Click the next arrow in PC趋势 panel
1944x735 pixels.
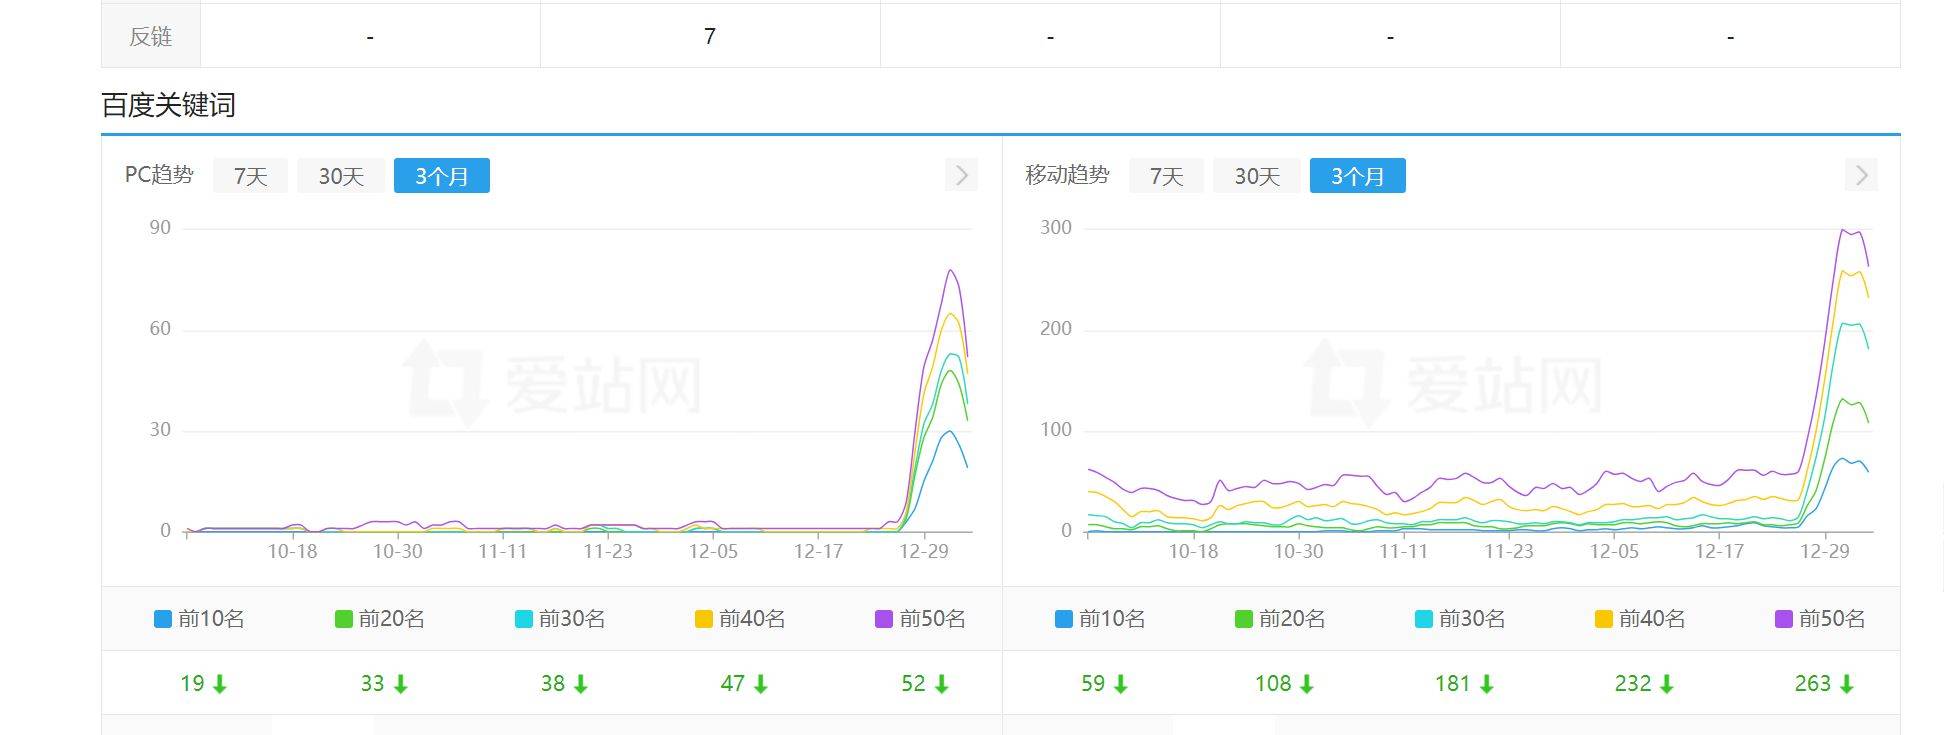[x=961, y=175]
